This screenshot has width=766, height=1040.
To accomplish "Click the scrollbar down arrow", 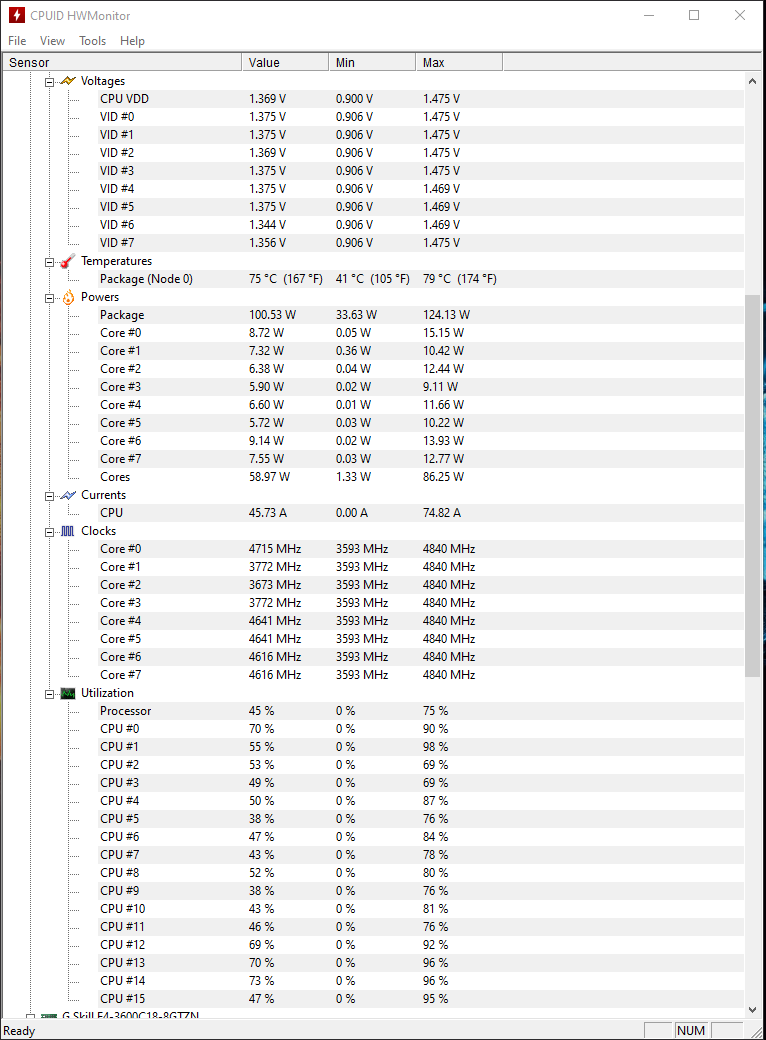I will point(752,1009).
